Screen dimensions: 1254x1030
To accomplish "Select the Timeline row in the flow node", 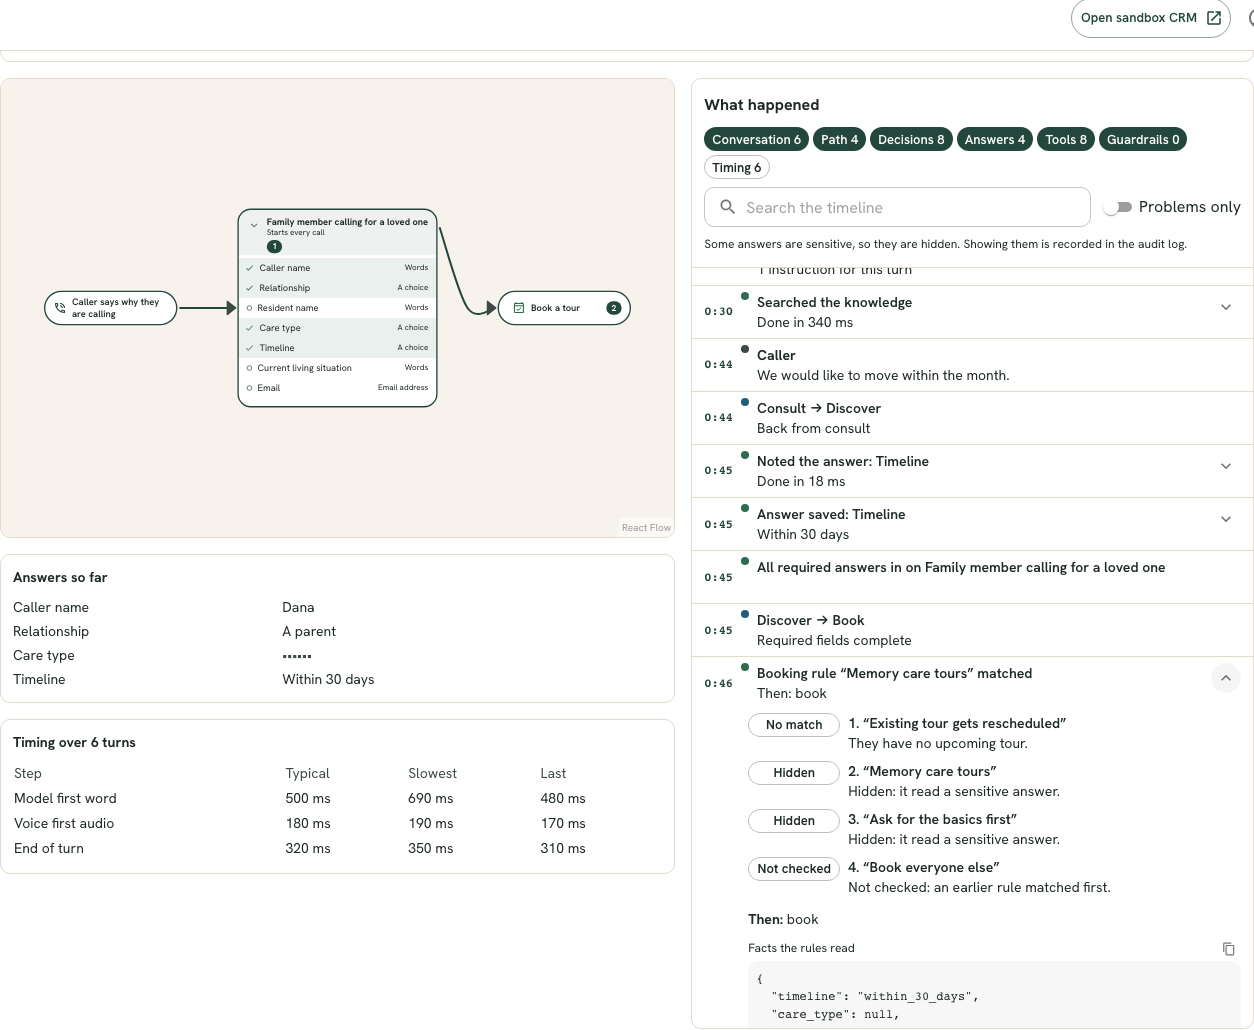I will pyautogui.click(x=338, y=348).
